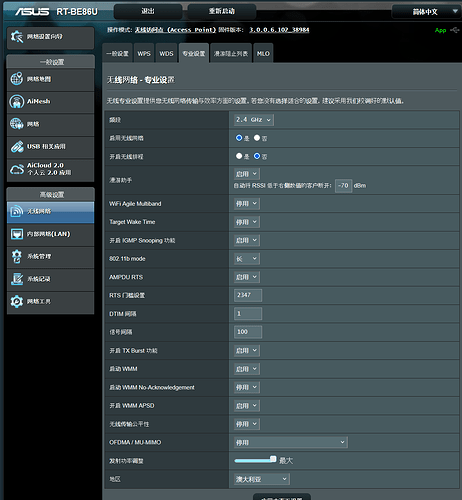The height and width of the screenshot is (500, 462).
Task: Switch to the MLO tab
Action: point(263,53)
